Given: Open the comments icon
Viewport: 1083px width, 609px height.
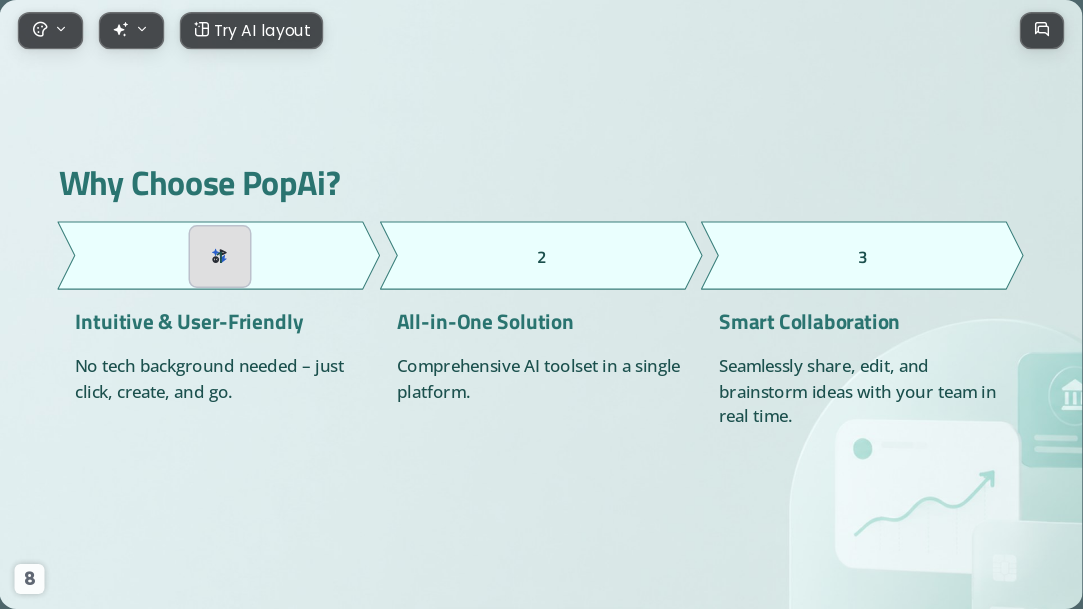Looking at the screenshot, I should 1042,30.
